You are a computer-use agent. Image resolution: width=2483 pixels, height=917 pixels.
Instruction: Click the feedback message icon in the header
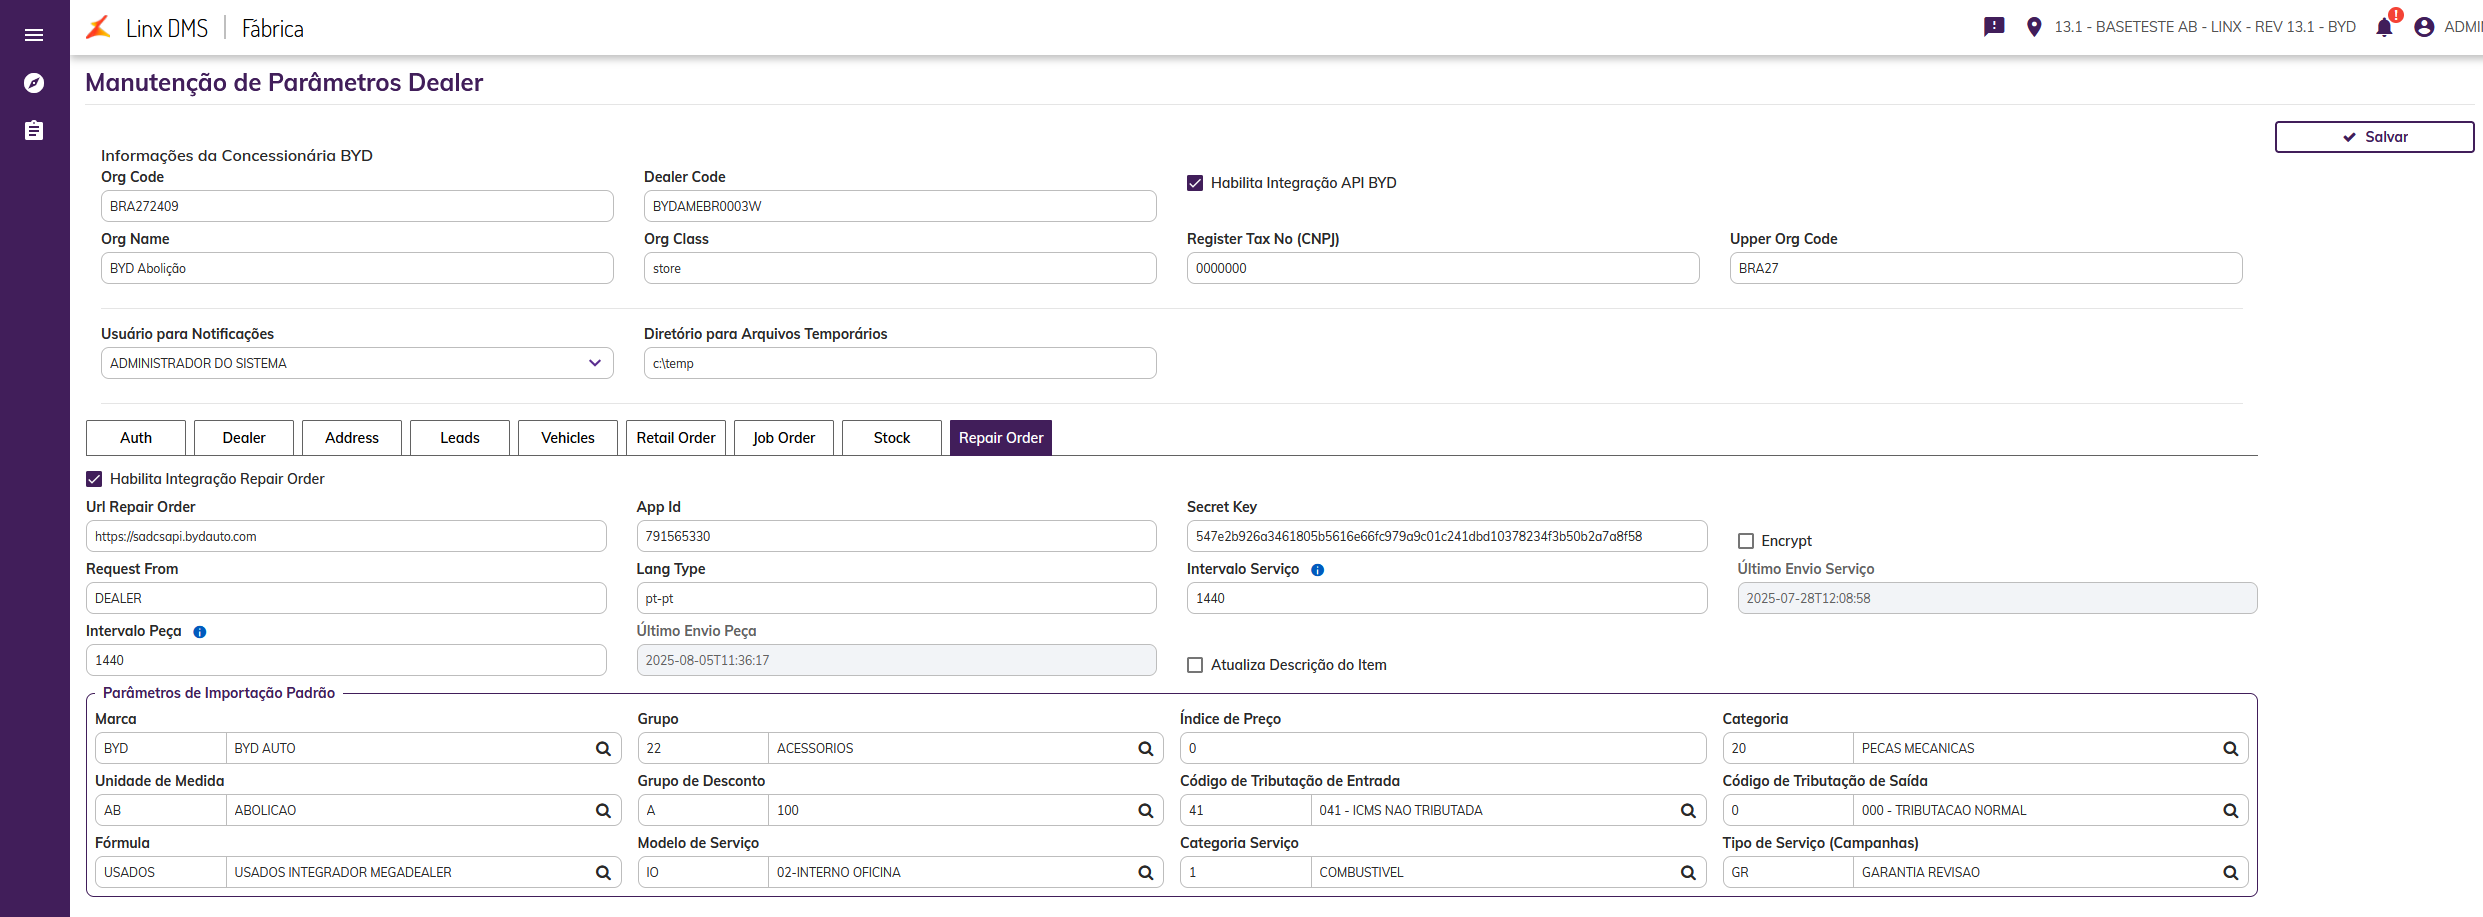pos(1994,27)
